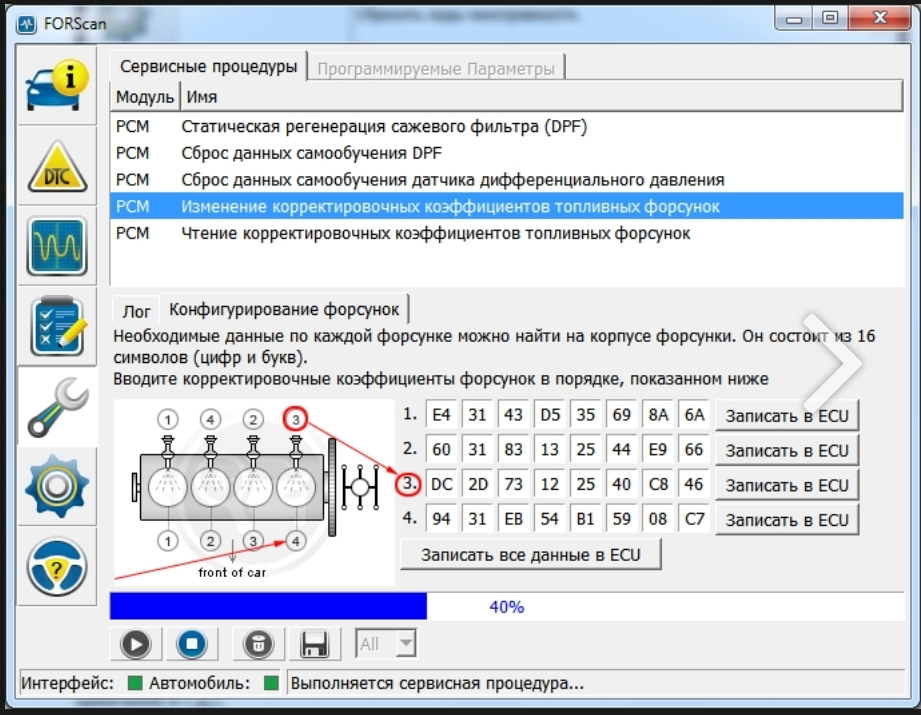921x715 pixels.
Task: Open the DTC error codes section
Action: [57, 166]
